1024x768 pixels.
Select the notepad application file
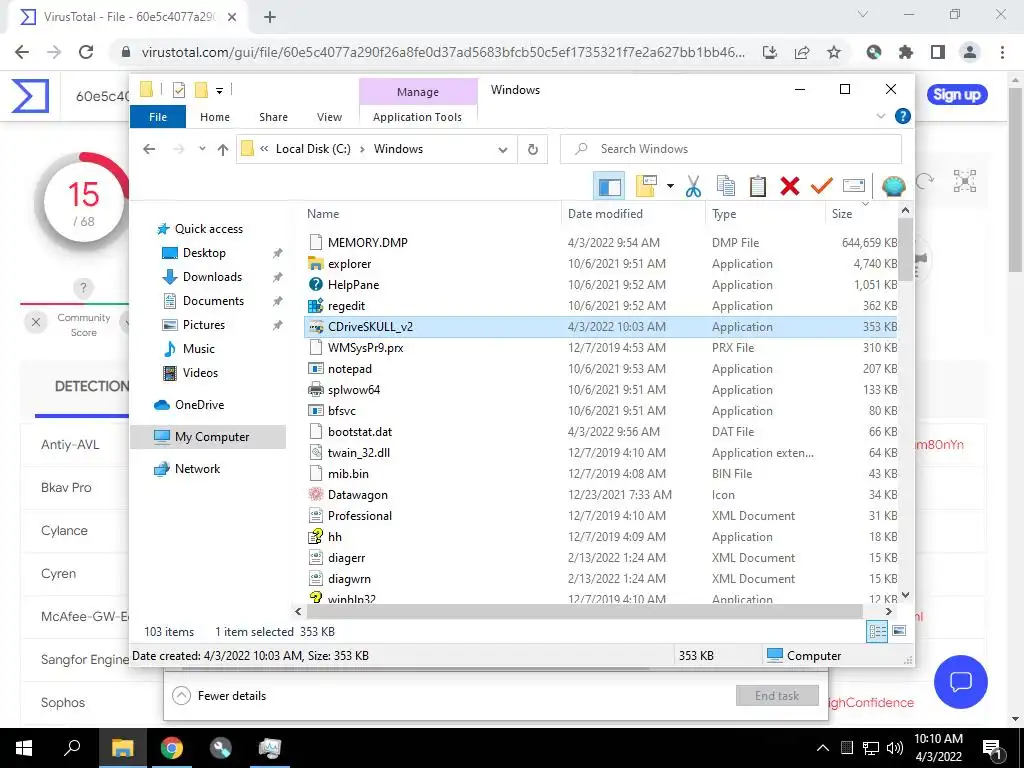tap(601, 369)
